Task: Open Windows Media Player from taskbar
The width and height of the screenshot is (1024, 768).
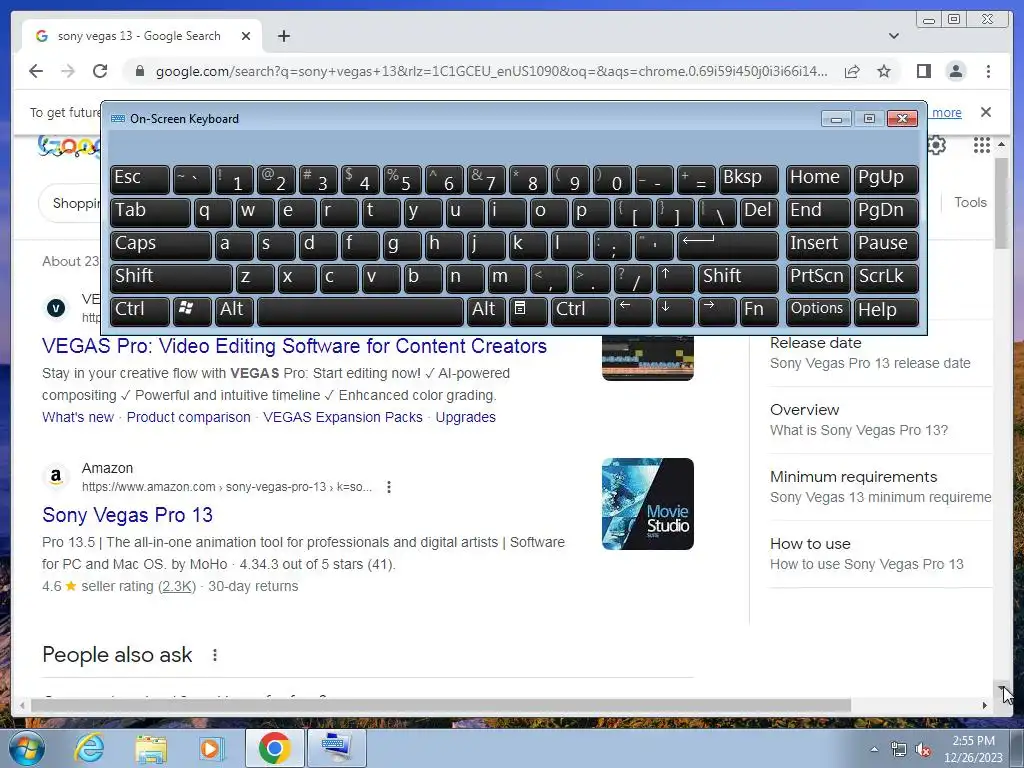Action: pos(211,748)
